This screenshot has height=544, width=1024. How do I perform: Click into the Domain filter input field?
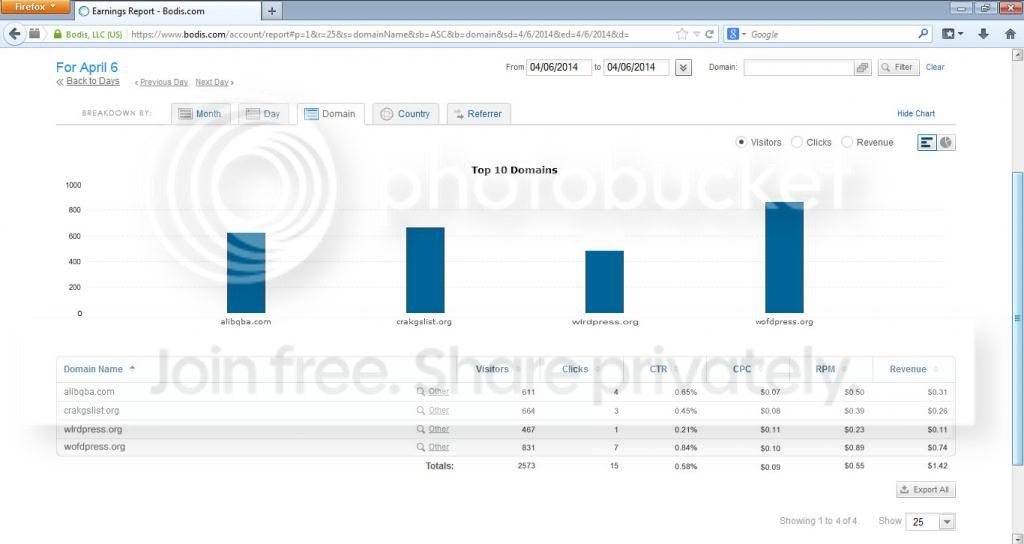798,67
